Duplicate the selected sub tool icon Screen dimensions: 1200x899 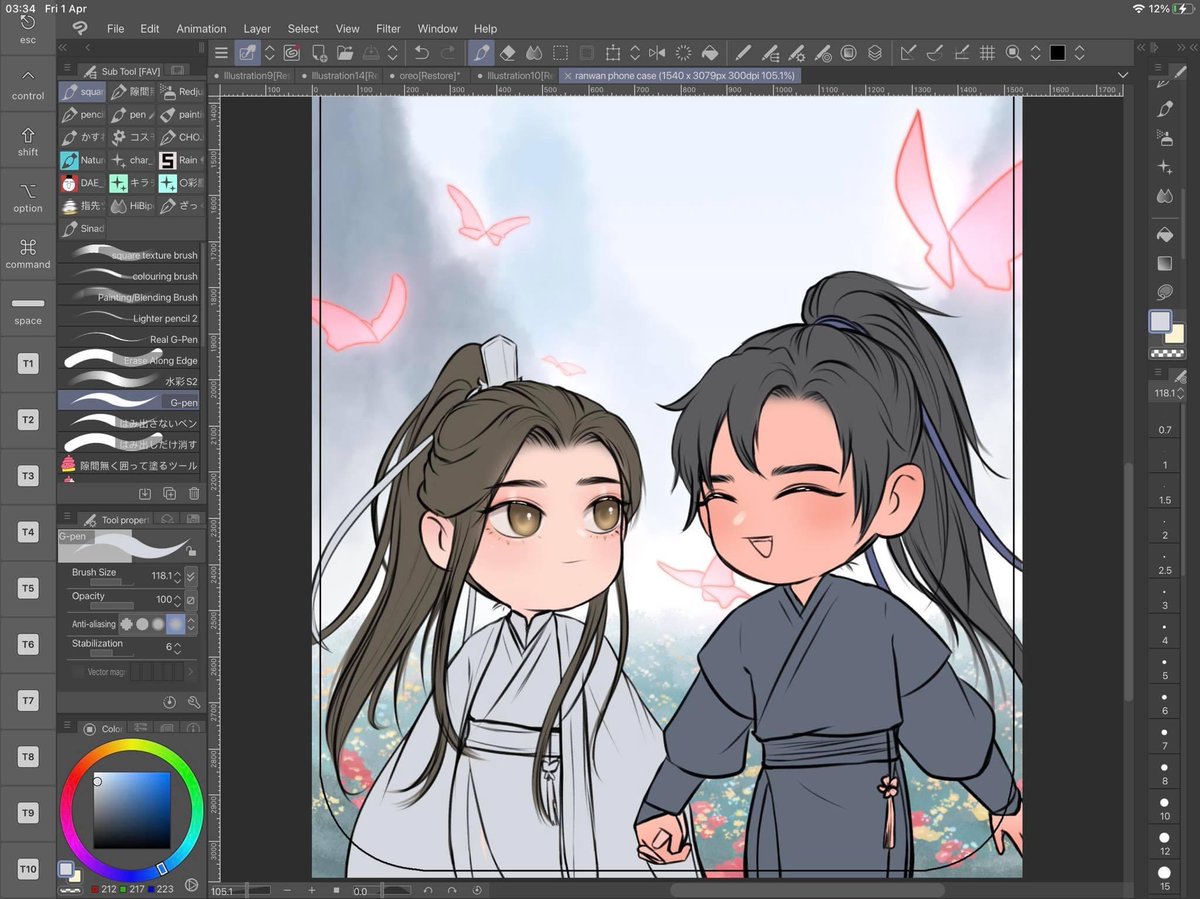coord(169,493)
